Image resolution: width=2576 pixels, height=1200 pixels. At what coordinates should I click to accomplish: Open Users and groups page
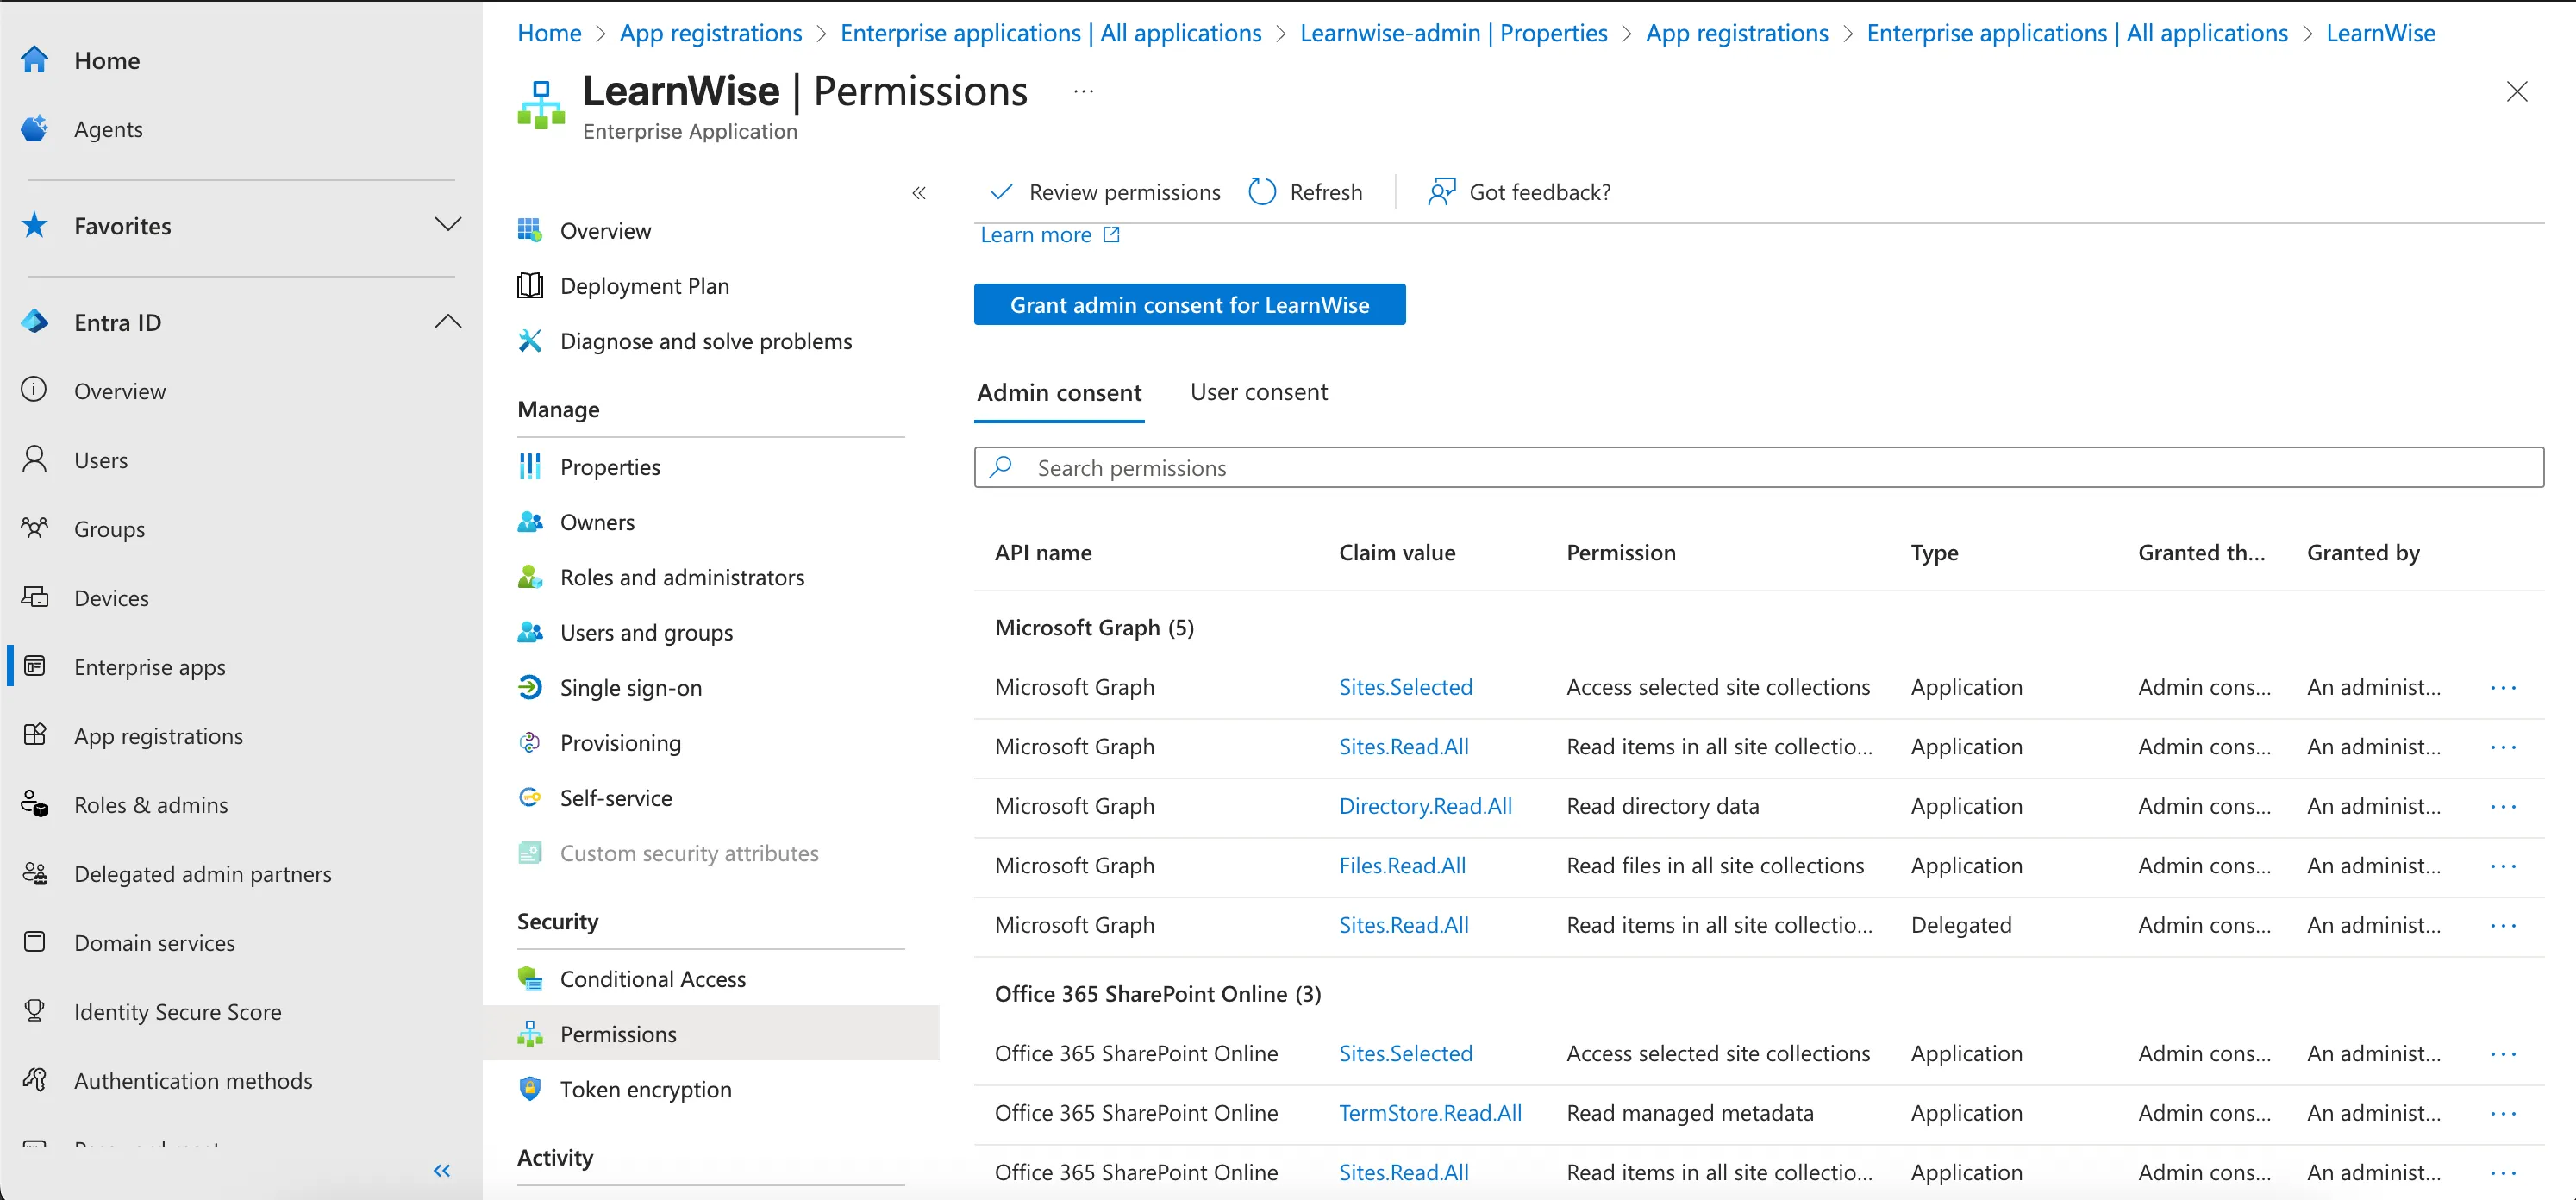tap(646, 632)
